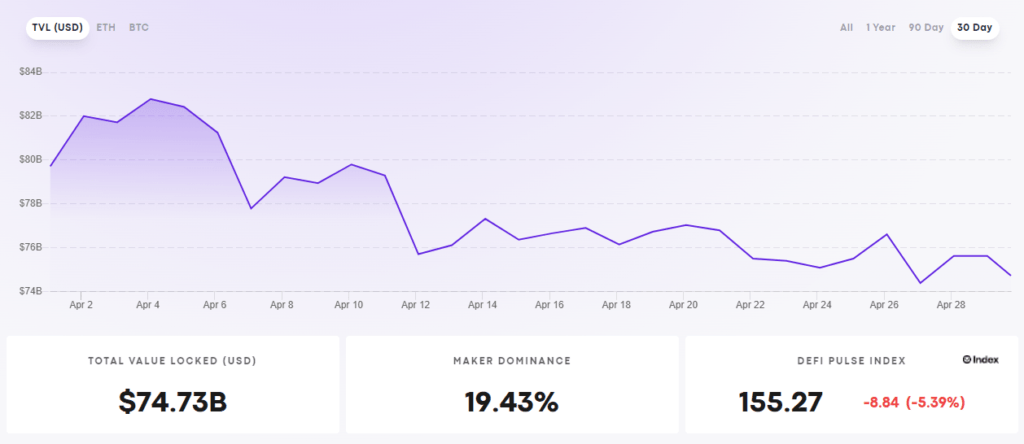Click the $74.73B total value locked figure
The height and width of the screenshot is (444, 1024).
coord(172,402)
